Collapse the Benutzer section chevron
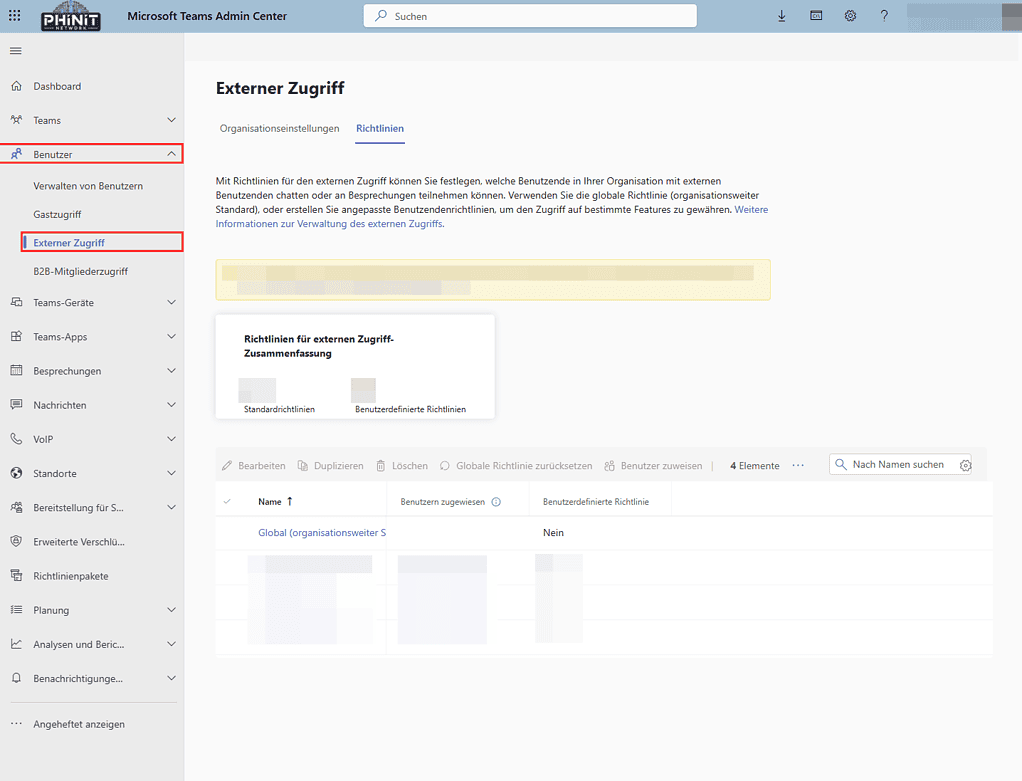 click(x=172, y=154)
